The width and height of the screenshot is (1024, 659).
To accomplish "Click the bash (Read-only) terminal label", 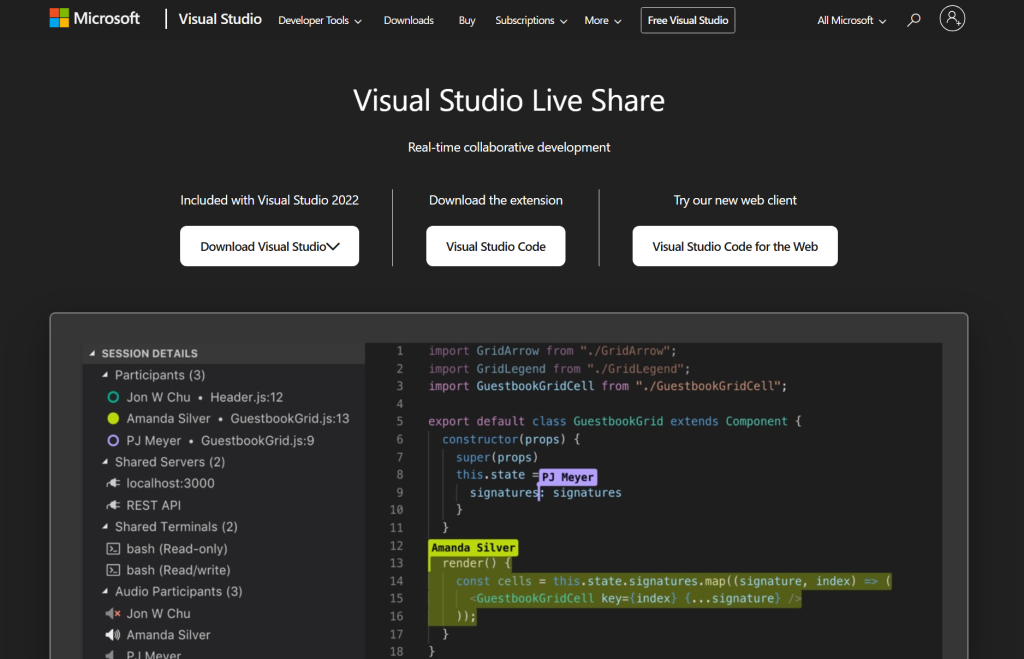I will point(177,549).
